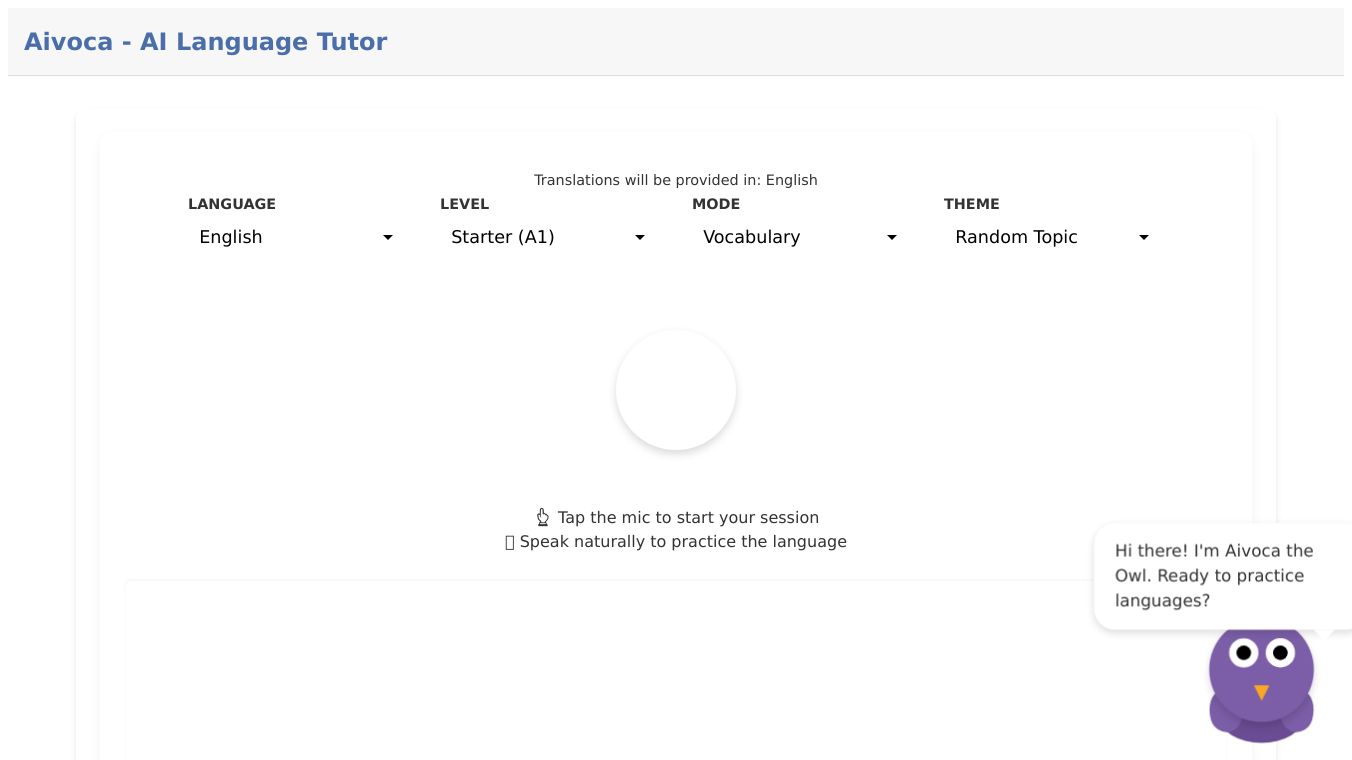Click the arrow on the Language selector
Viewport: 1352px width, 760px height.
pos(388,238)
